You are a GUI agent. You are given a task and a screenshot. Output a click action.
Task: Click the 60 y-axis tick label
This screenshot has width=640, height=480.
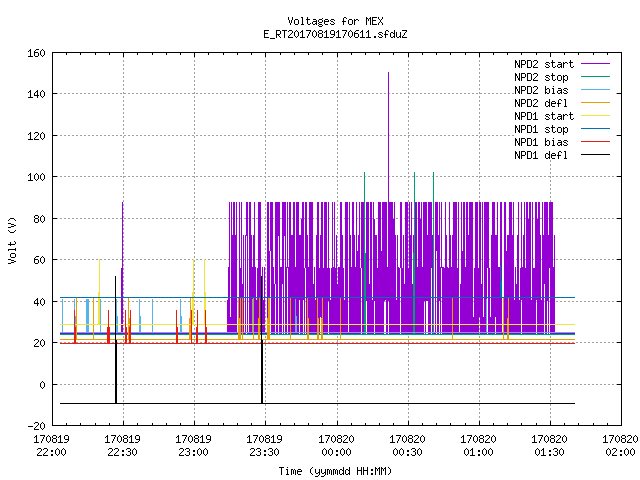(39, 260)
